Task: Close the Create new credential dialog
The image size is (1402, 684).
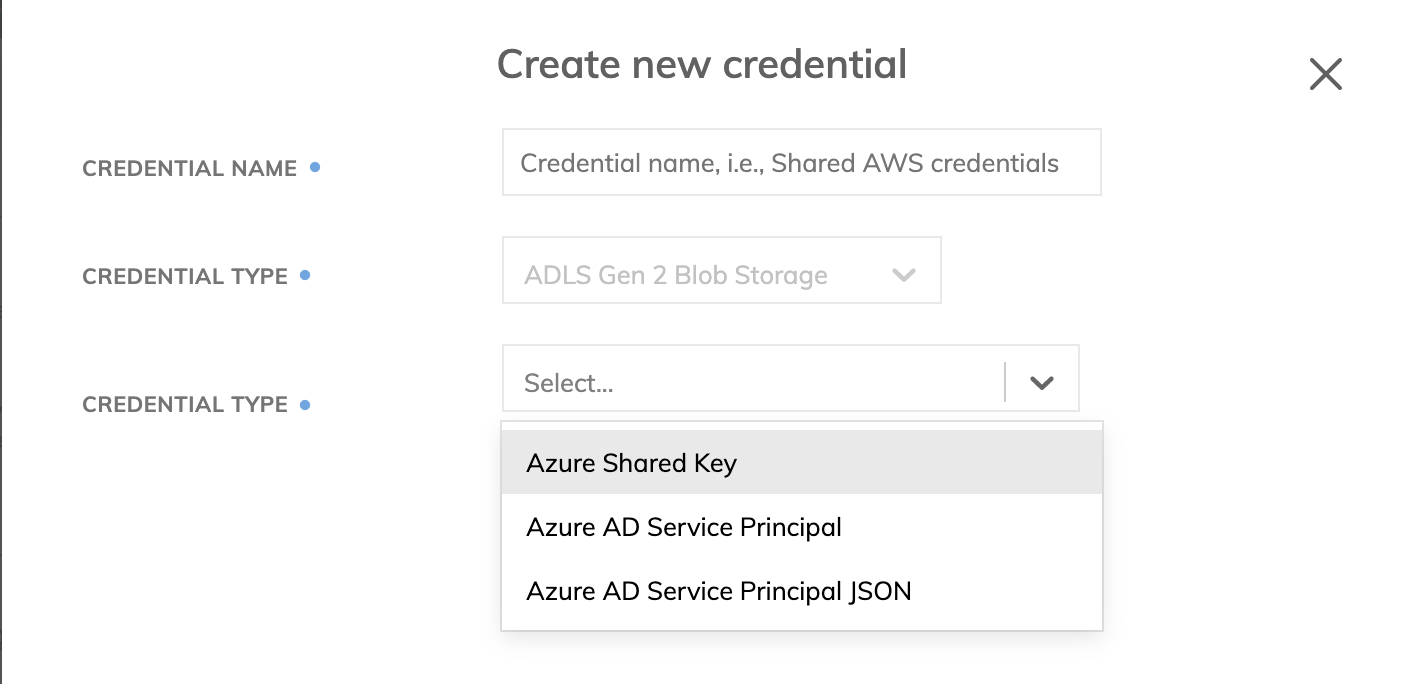Action: click(x=1325, y=74)
